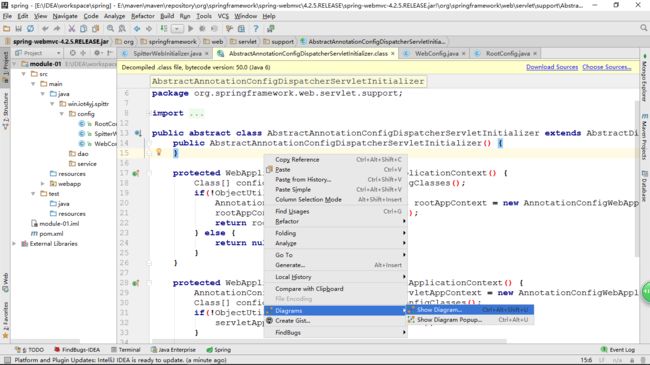650x365 pixels.
Task: Open Refactor submenu in context menu
Action: [336, 221]
